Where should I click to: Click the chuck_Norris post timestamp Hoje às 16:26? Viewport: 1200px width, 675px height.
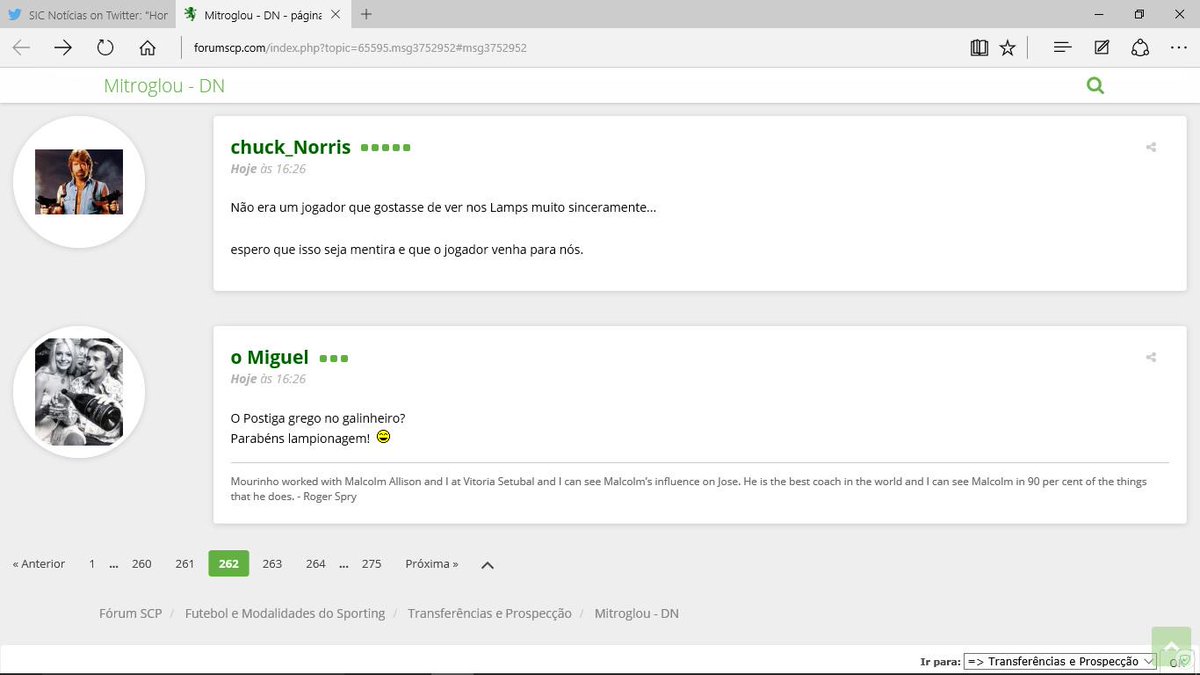coord(268,169)
